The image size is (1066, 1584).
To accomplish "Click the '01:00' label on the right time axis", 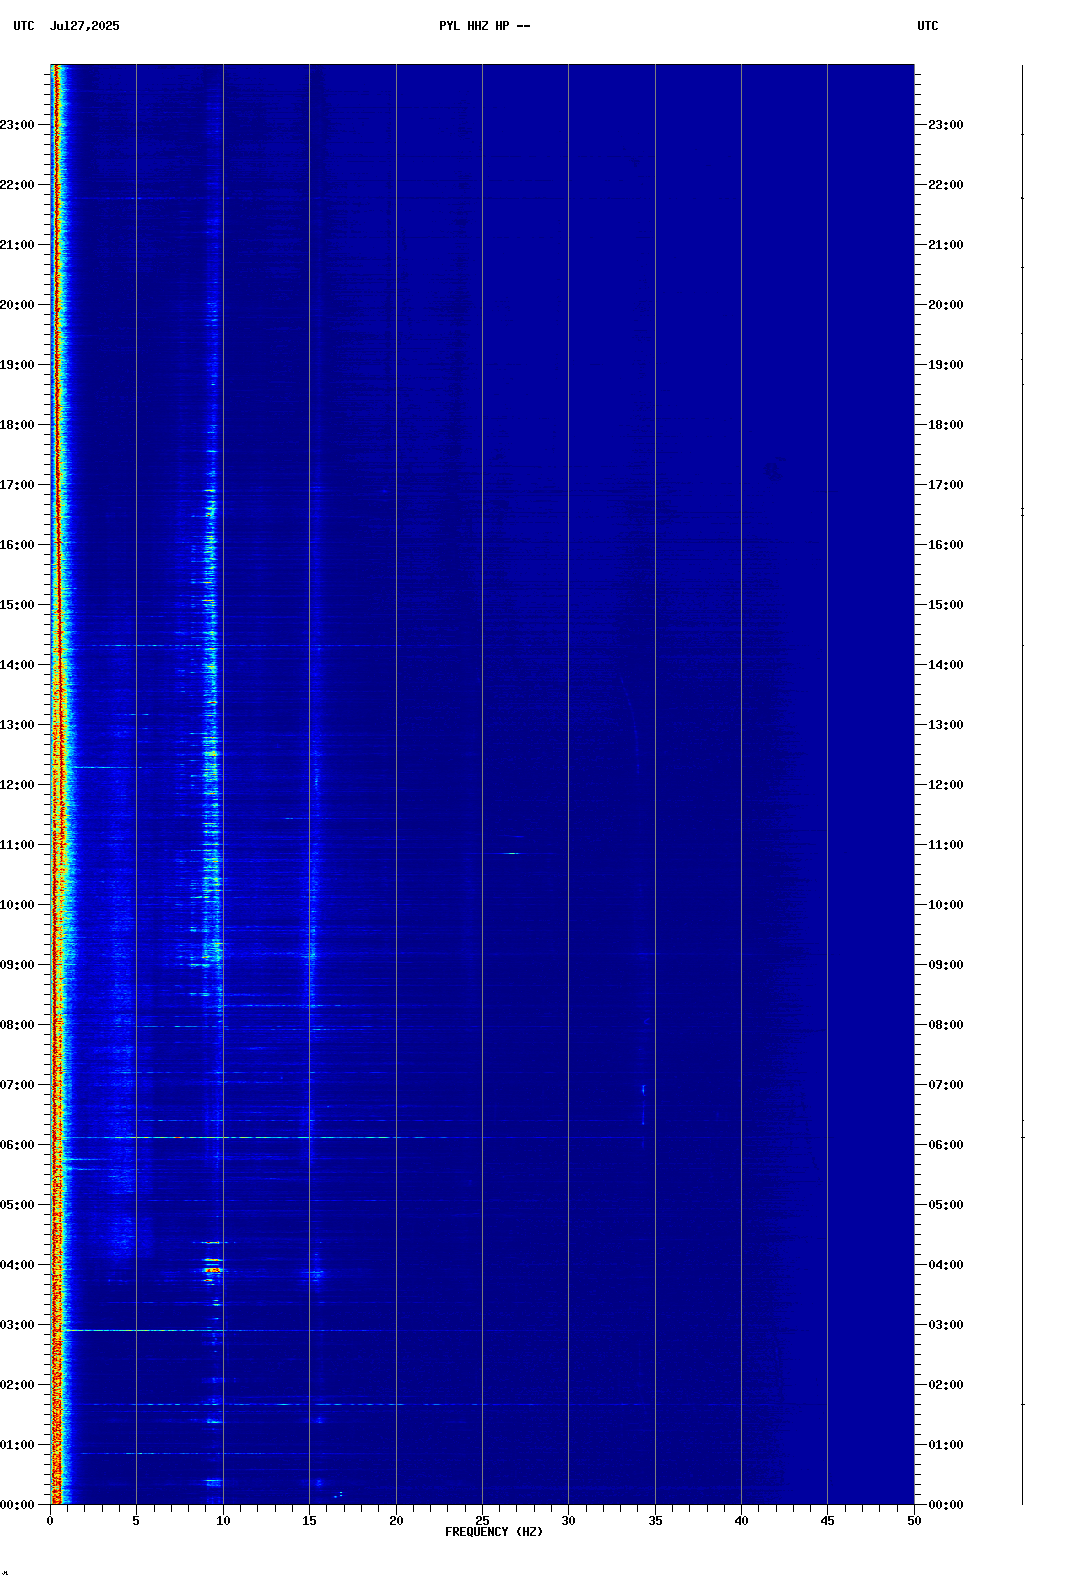I will click(946, 1445).
